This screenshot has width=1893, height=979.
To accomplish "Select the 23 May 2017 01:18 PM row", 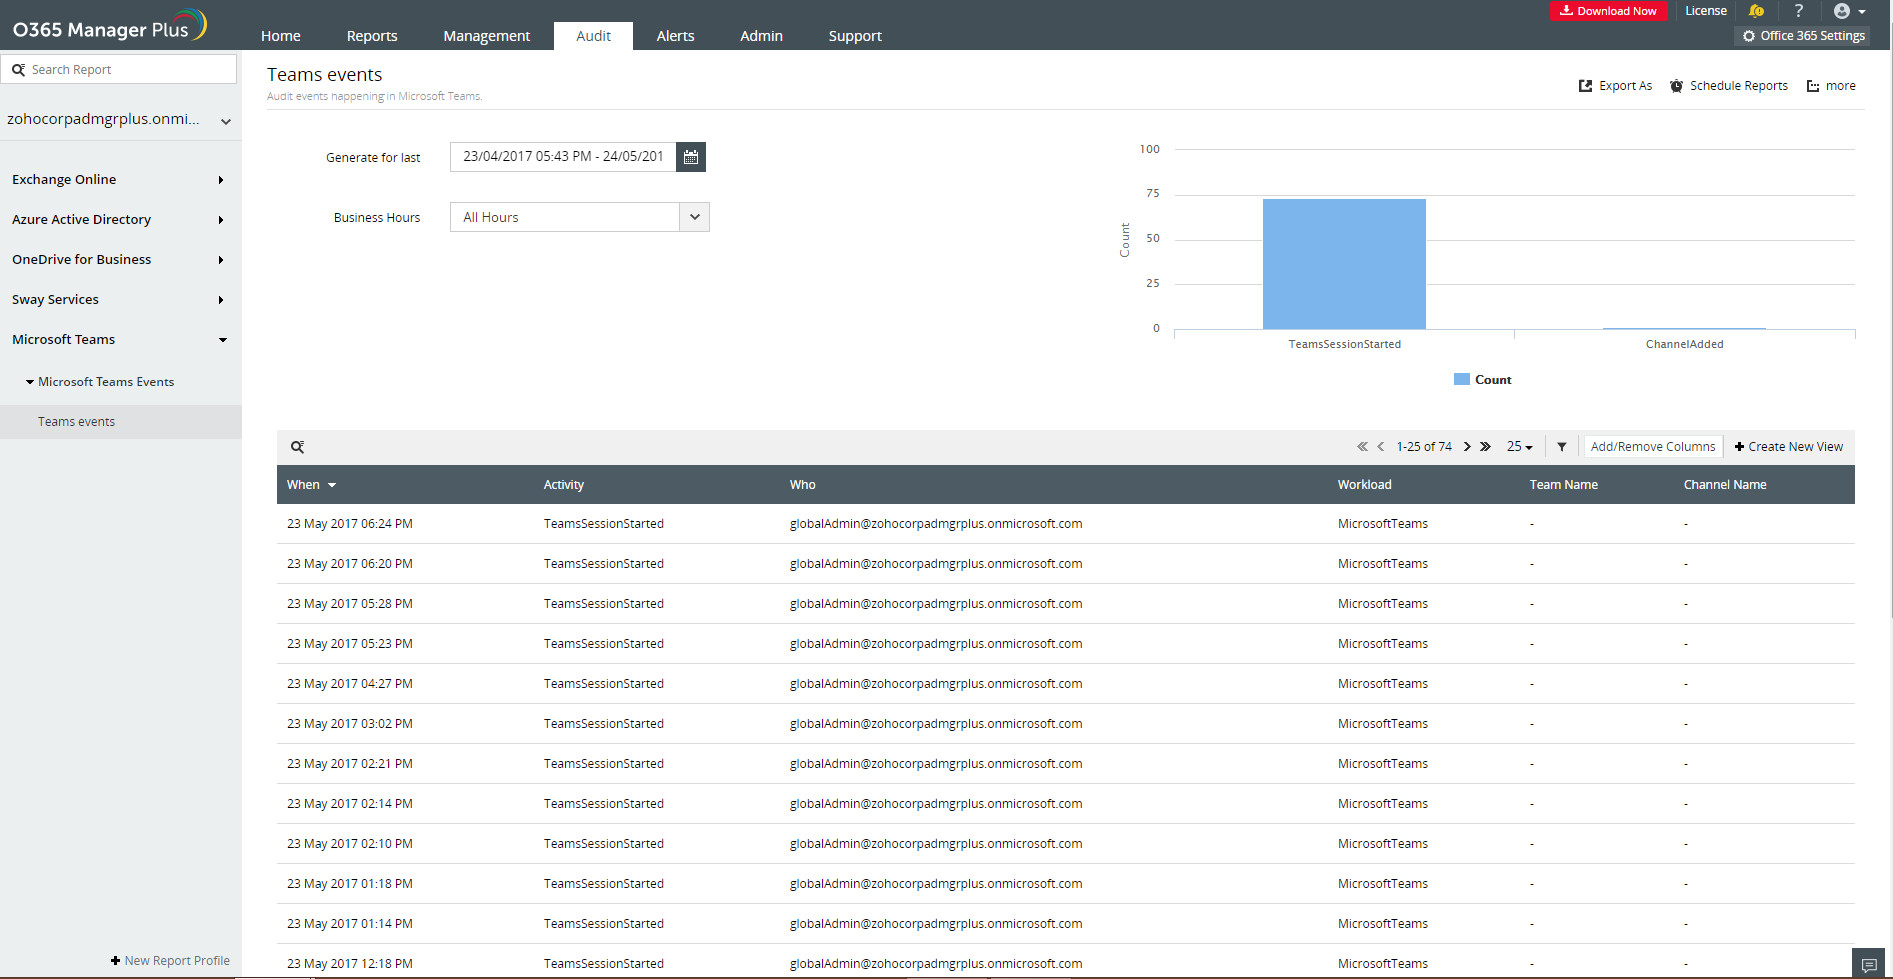I will point(1066,884).
